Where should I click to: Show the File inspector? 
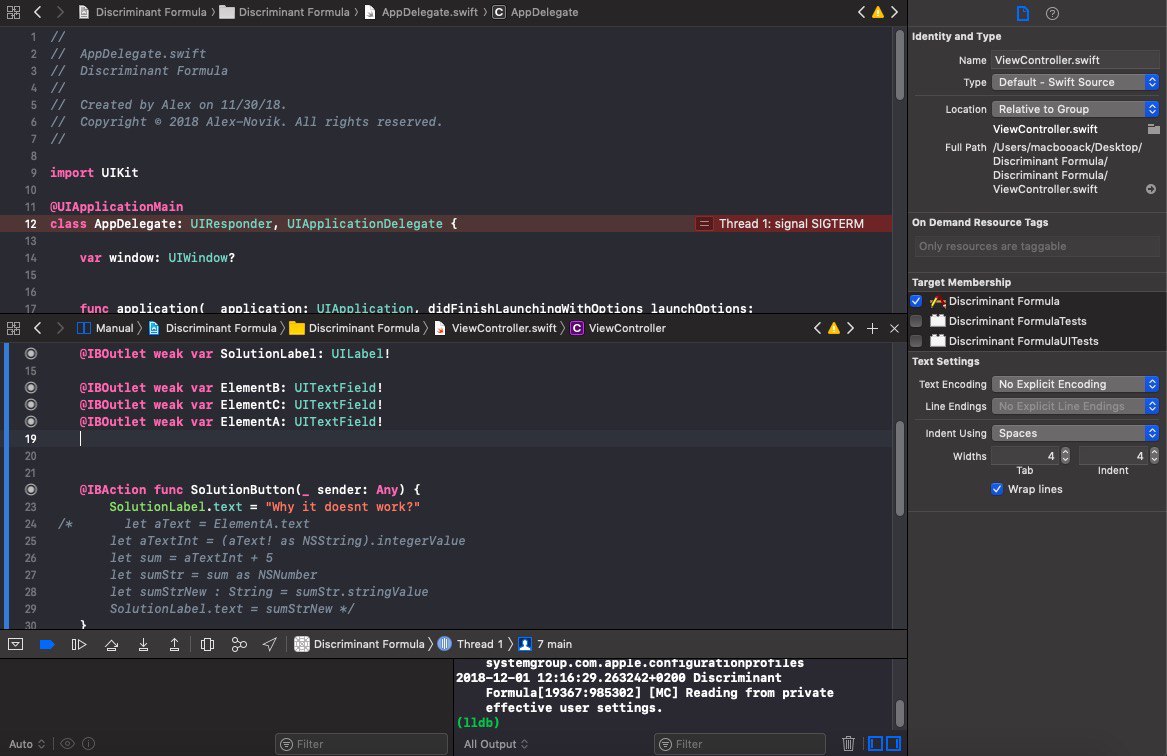[x=1023, y=13]
